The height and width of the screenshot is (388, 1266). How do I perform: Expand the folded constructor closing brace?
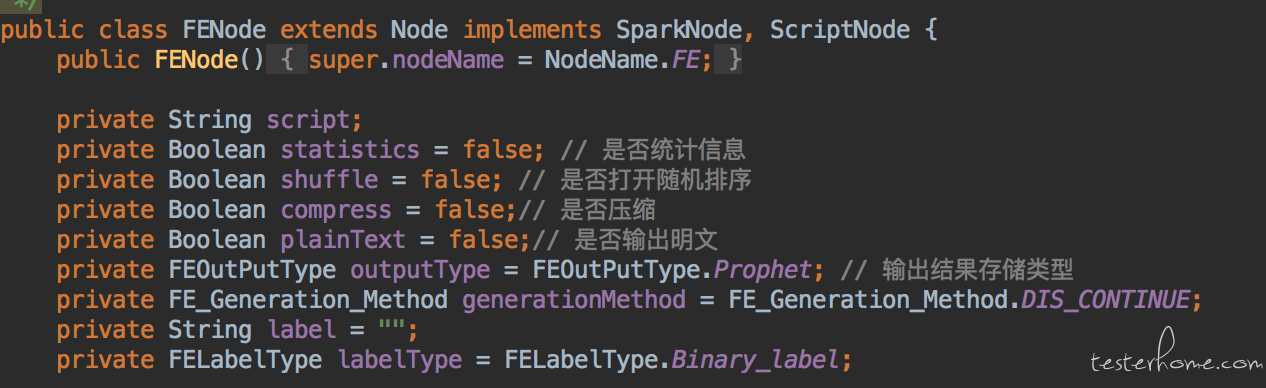731,60
